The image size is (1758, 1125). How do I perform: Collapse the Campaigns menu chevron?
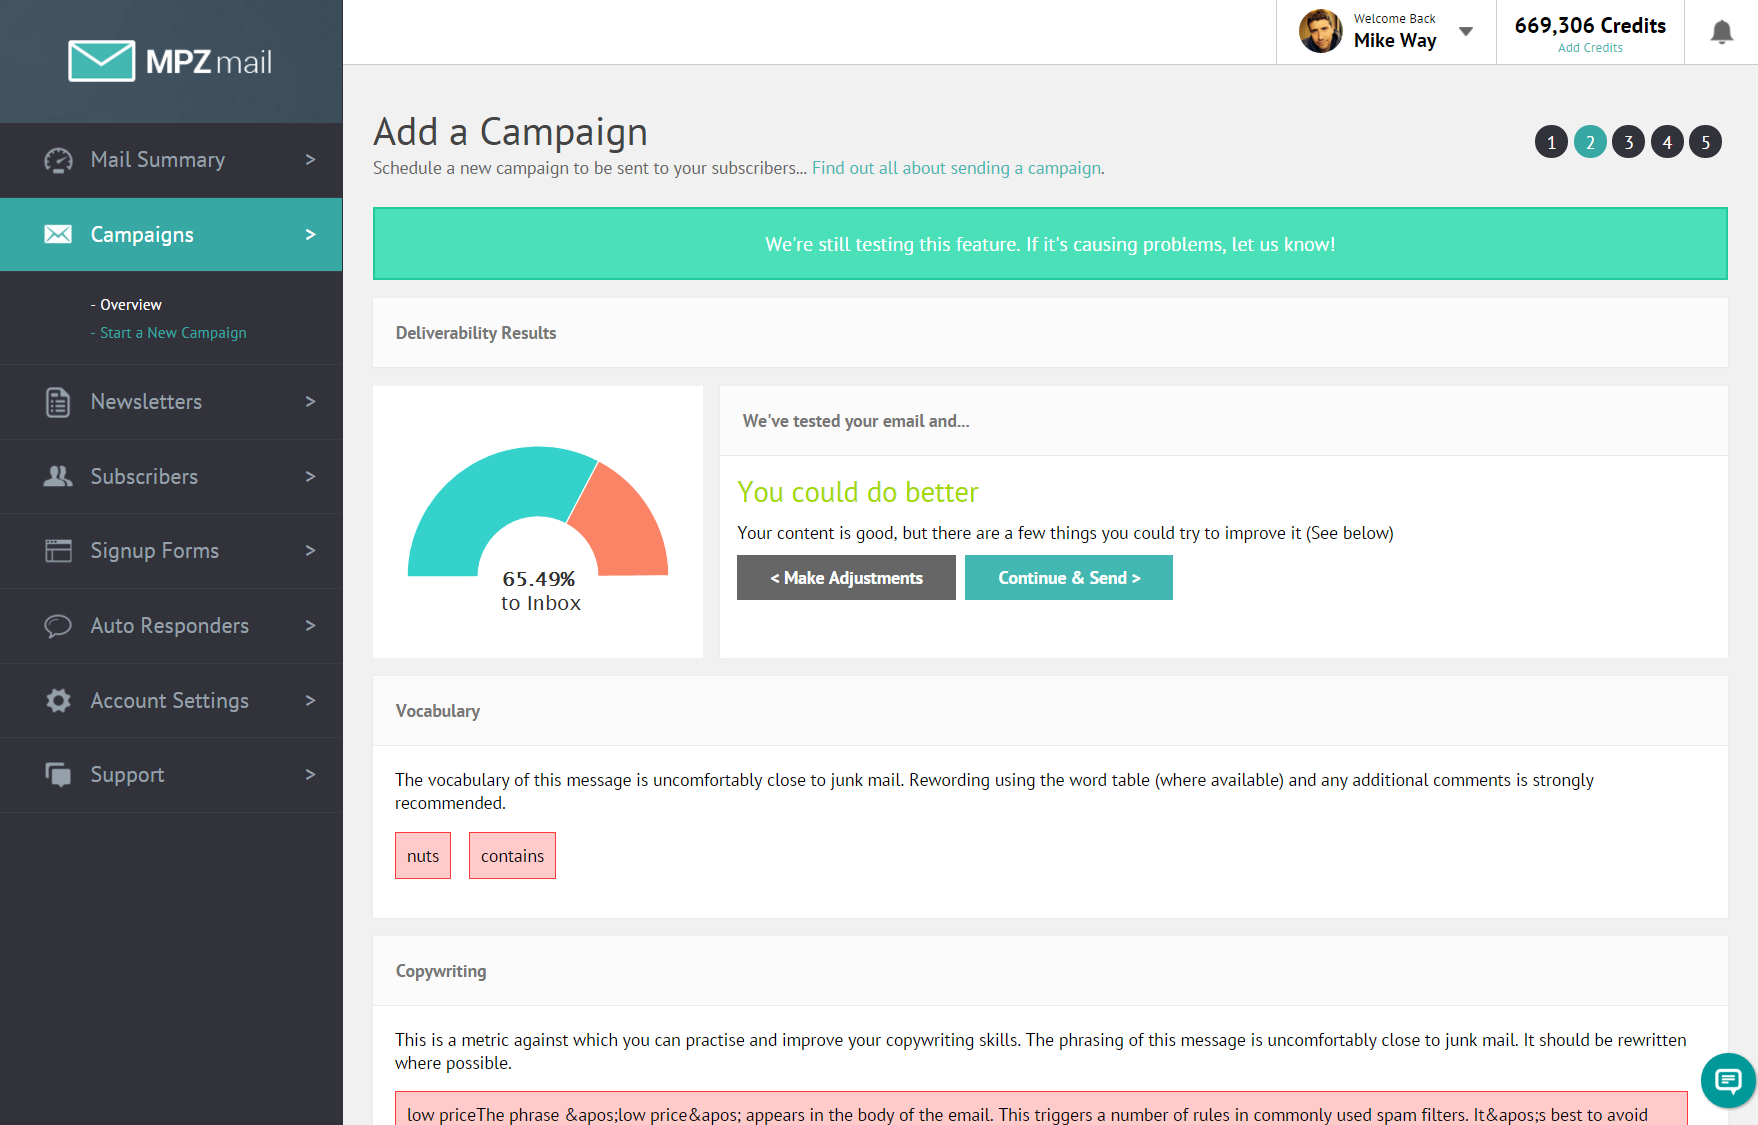coord(310,235)
